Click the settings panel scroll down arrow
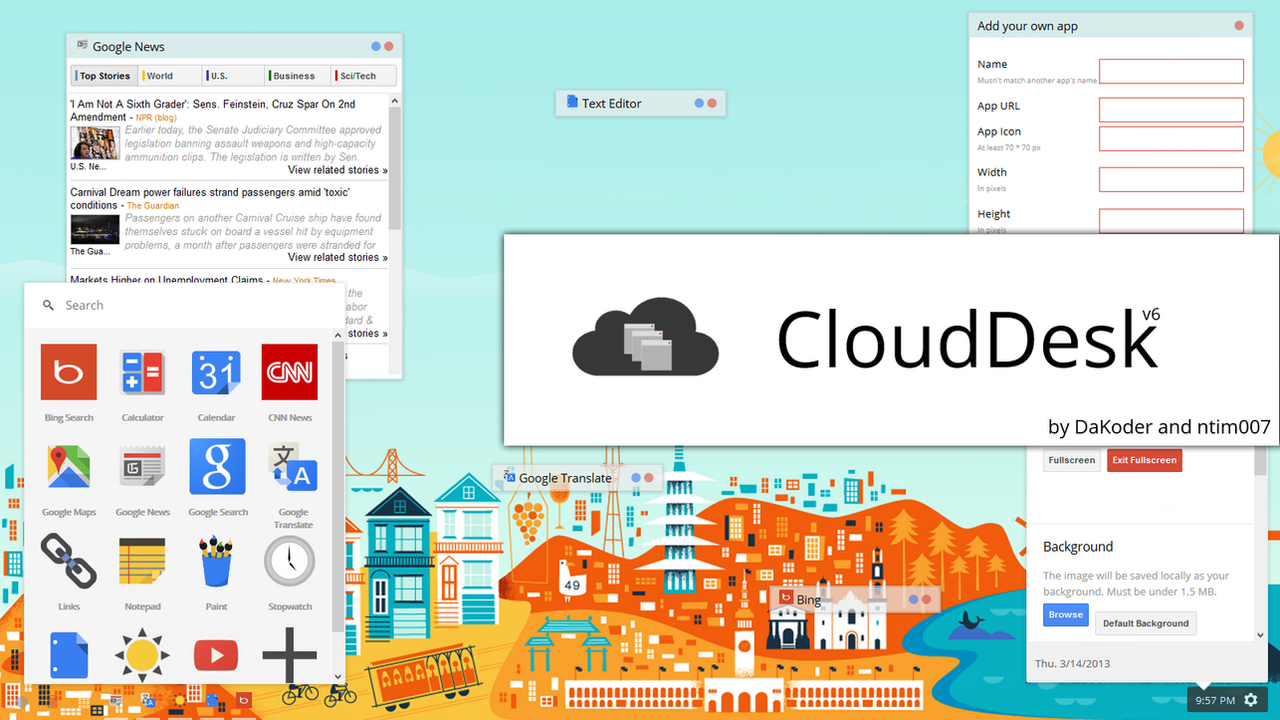The width and height of the screenshot is (1280, 720). click(x=1261, y=634)
